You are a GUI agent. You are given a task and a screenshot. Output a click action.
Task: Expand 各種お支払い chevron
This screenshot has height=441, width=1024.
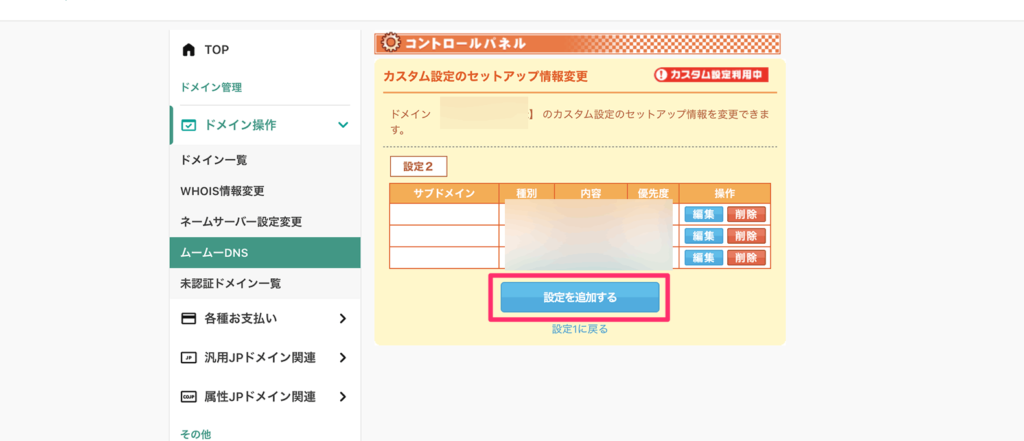tap(343, 319)
